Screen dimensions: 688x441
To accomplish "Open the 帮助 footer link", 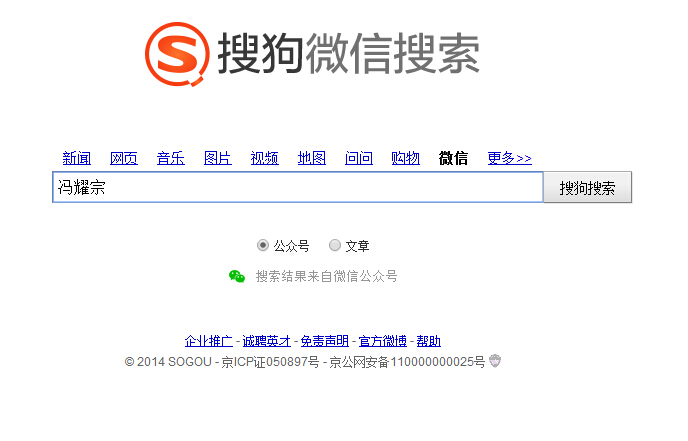I will tap(429, 341).
